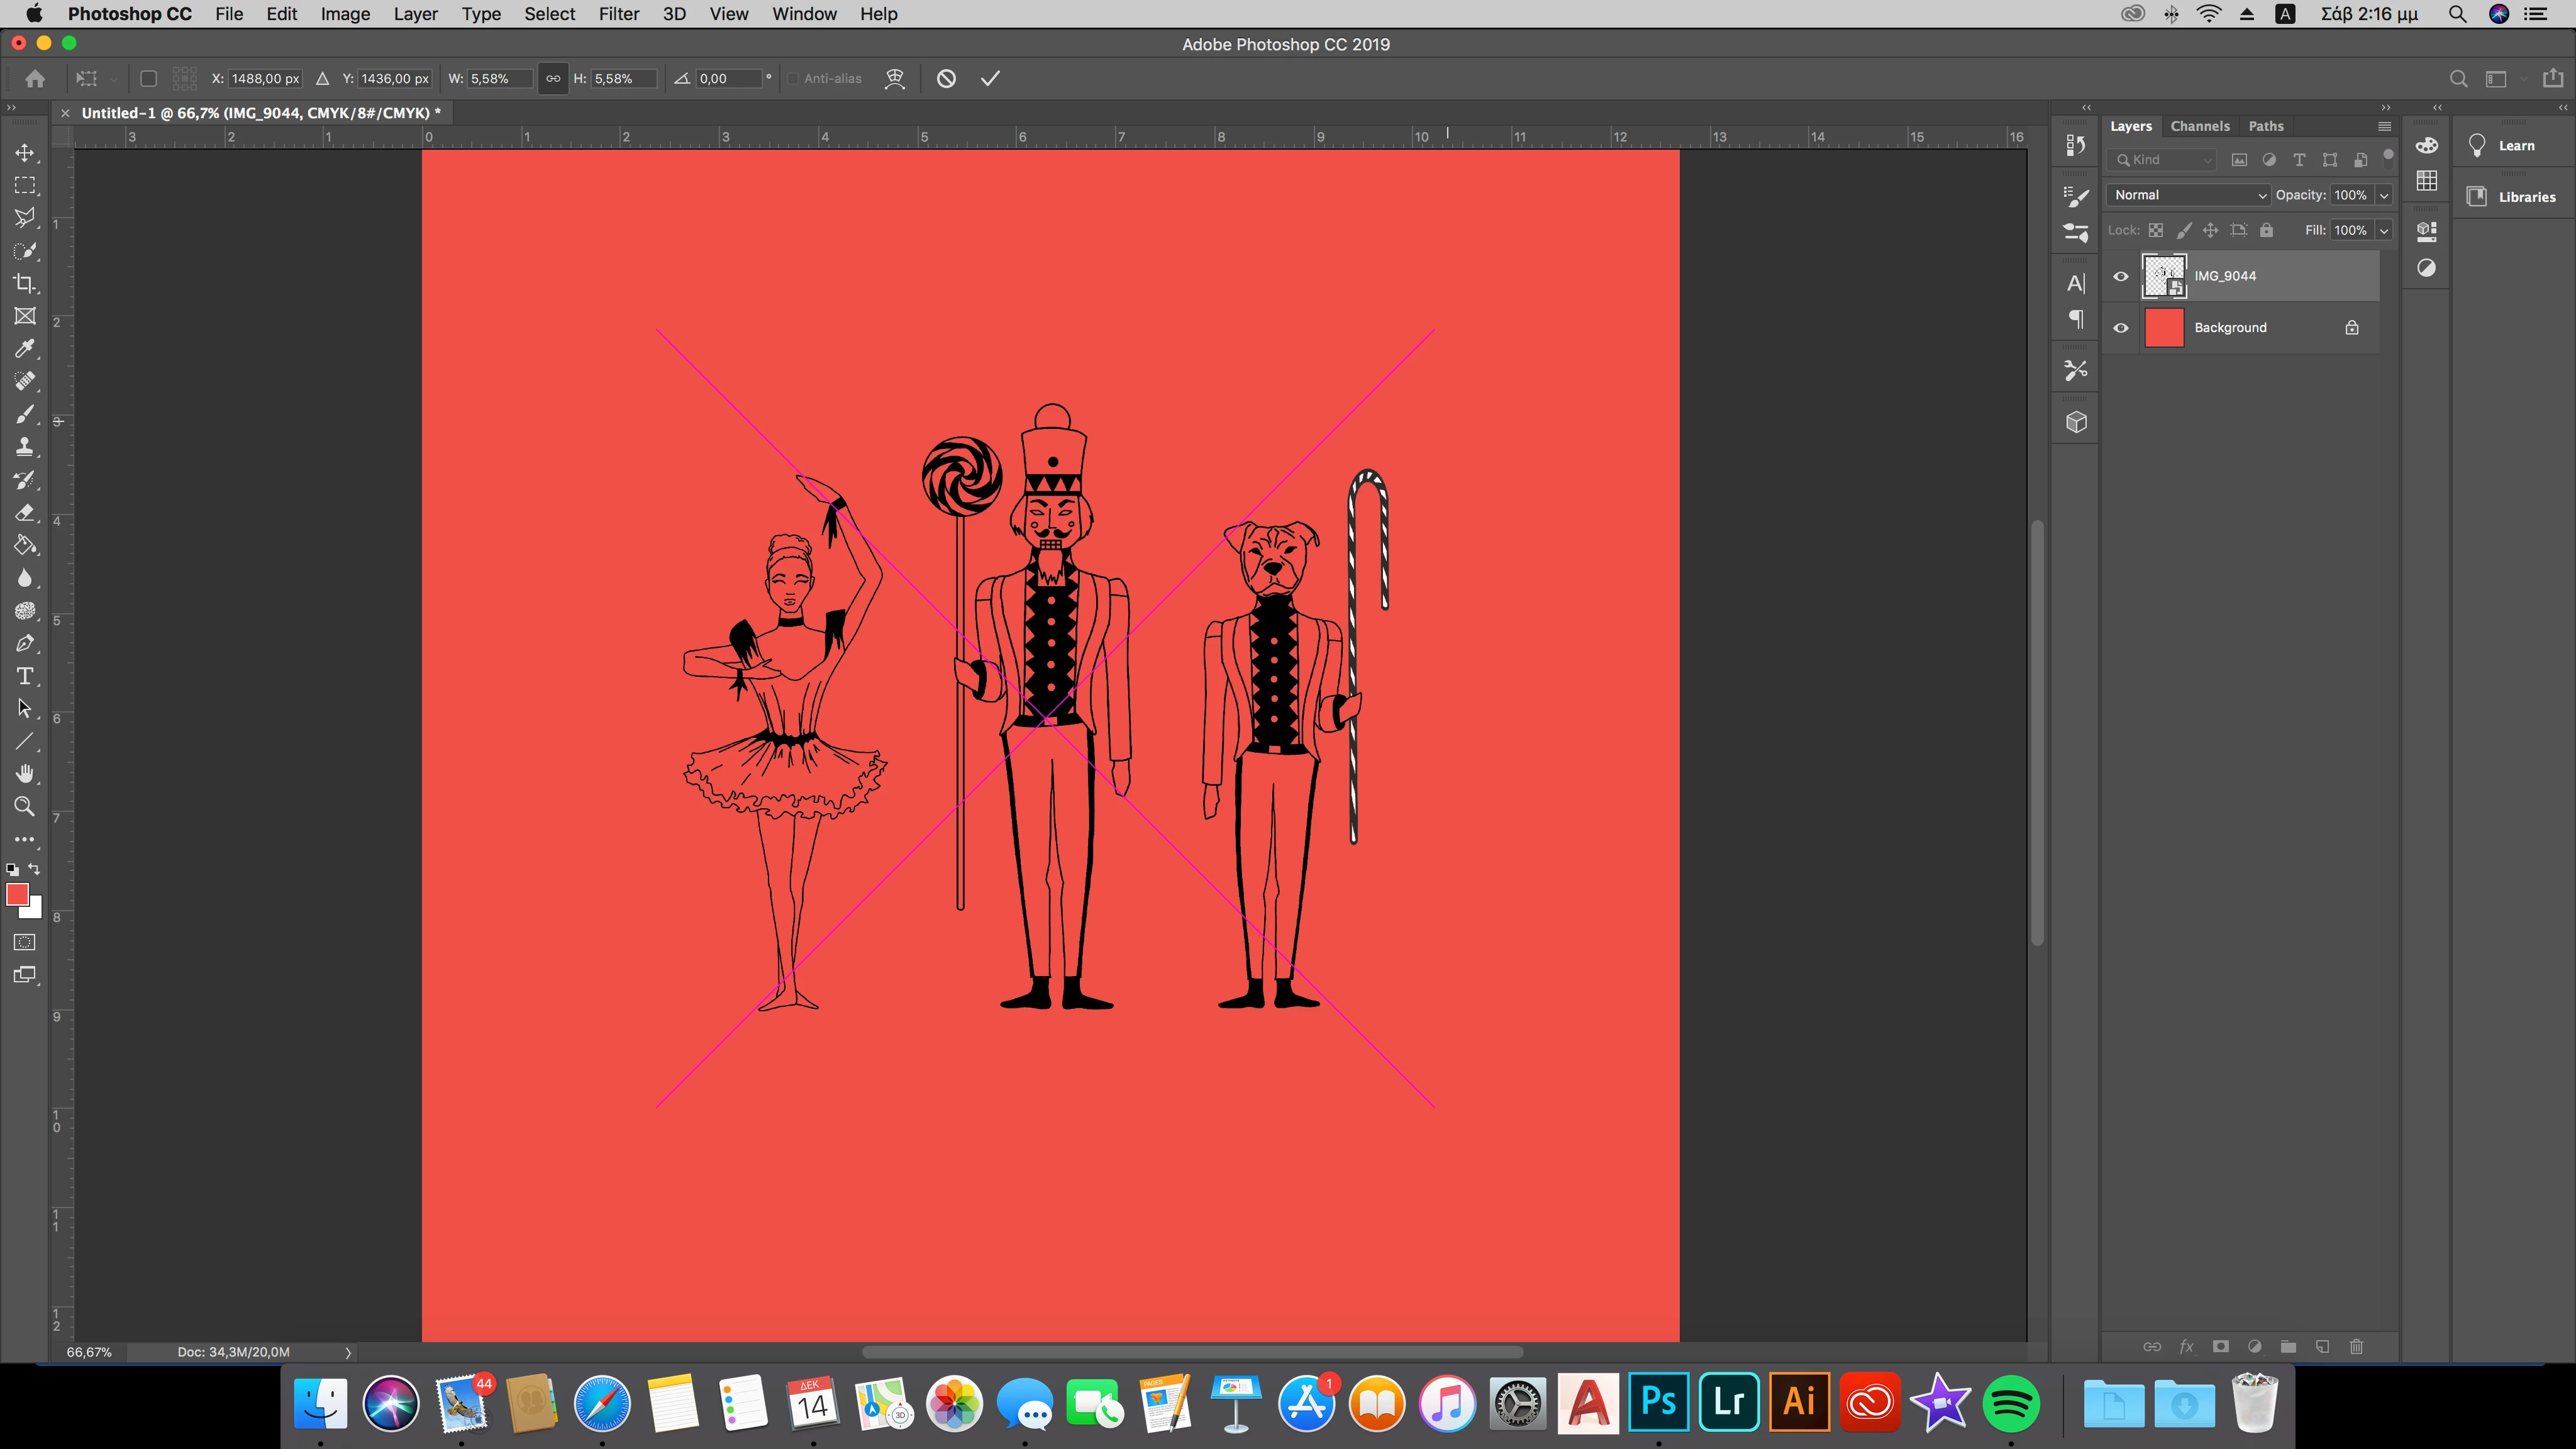Open the Kind layer filter dropdown
Viewport: 2576px width, 1449px height.
click(x=2162, y=160)
